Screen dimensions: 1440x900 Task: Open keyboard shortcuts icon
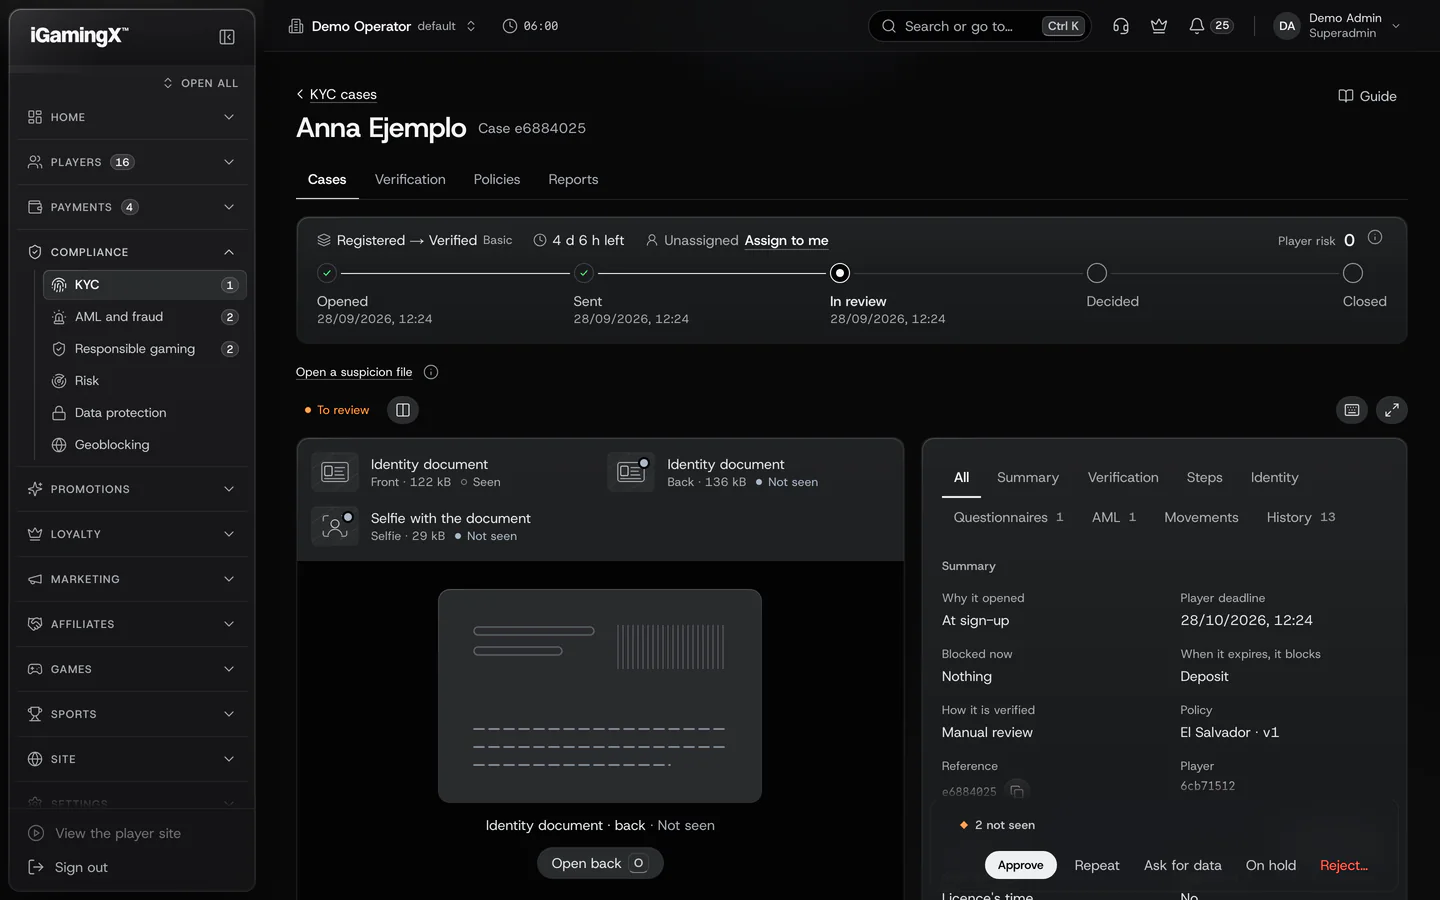[1352, 410]
